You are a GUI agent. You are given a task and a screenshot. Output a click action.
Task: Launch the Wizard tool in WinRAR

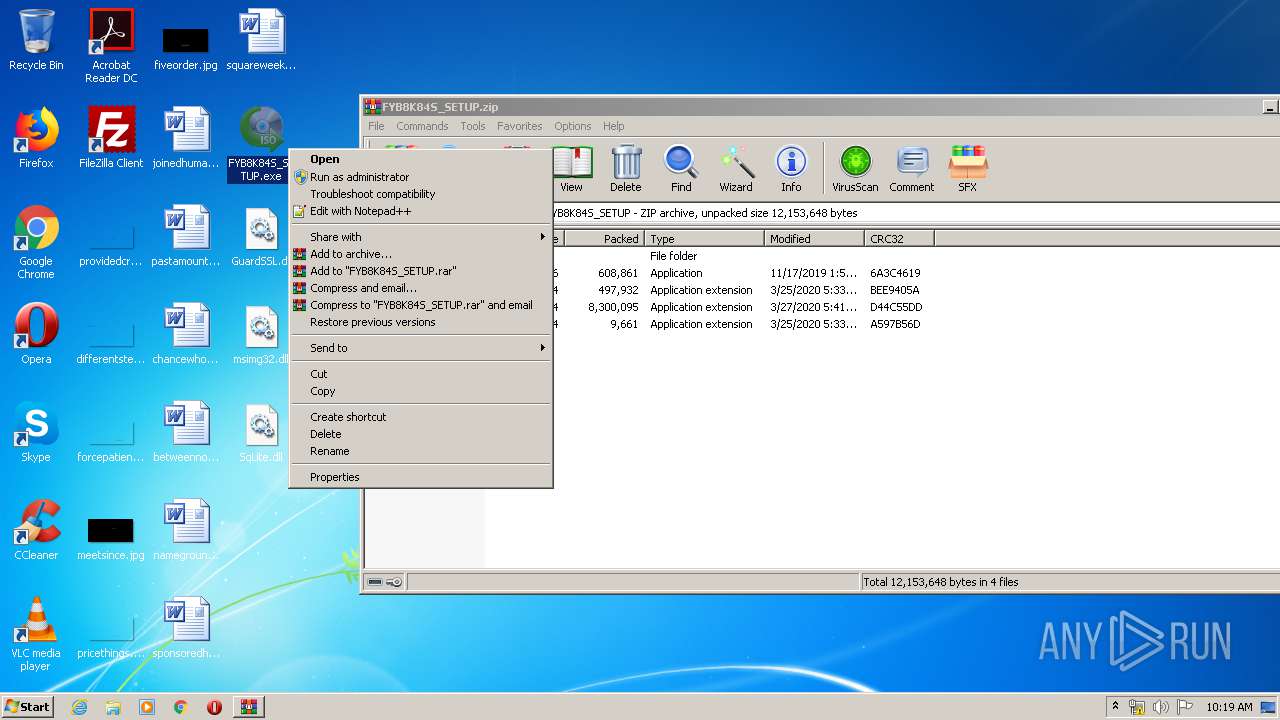click(736, 168)
